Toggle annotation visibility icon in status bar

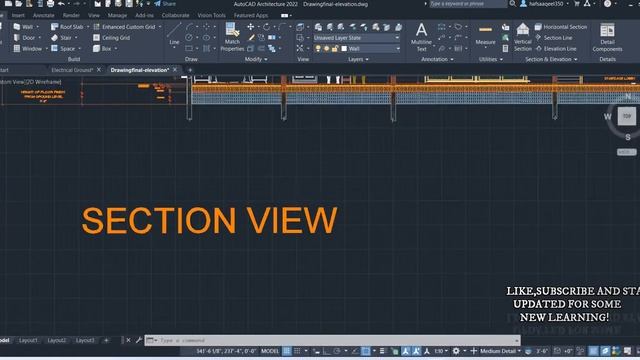(x=405, y=351)
